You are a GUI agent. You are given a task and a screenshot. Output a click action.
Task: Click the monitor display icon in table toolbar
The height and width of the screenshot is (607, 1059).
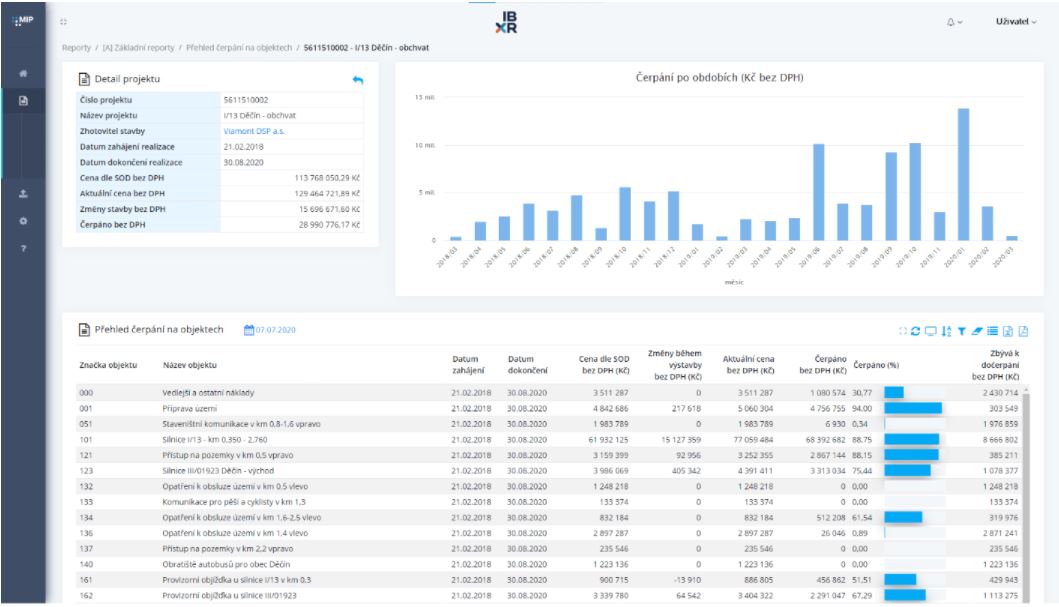[x=930, y=331]
